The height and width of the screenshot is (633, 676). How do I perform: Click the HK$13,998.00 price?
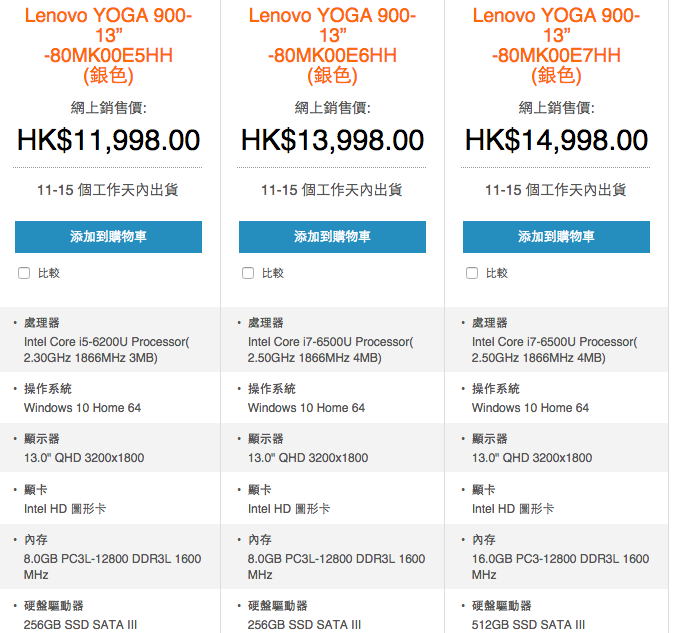tap(332, 140)
